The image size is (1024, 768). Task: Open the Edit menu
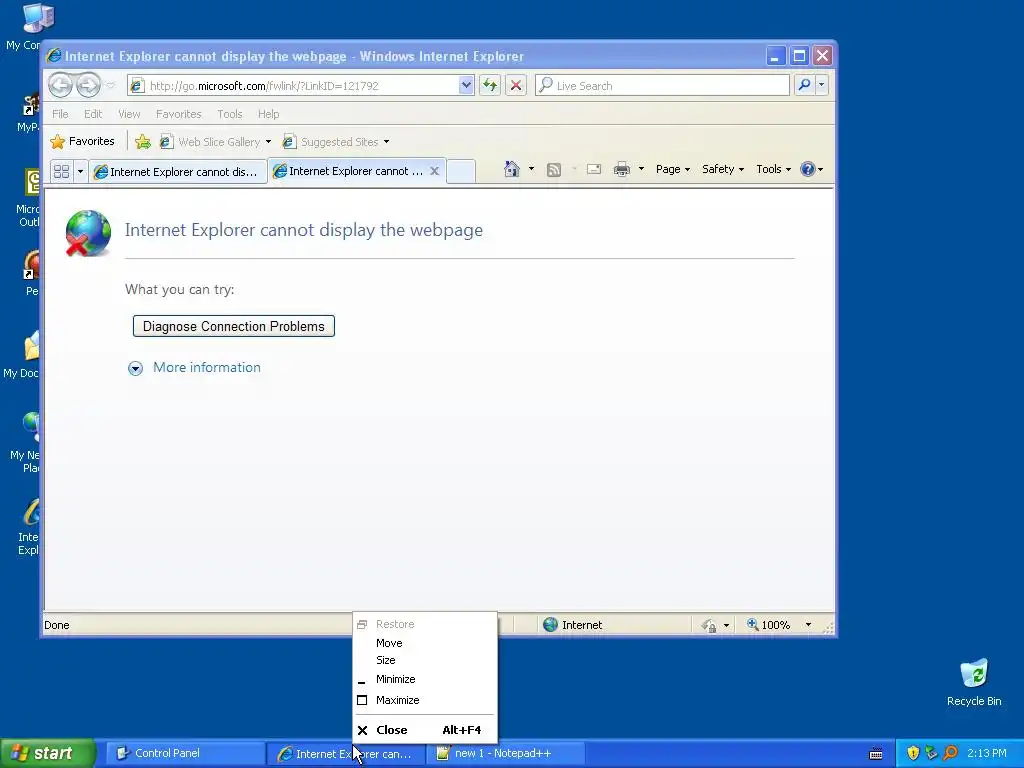93,114
